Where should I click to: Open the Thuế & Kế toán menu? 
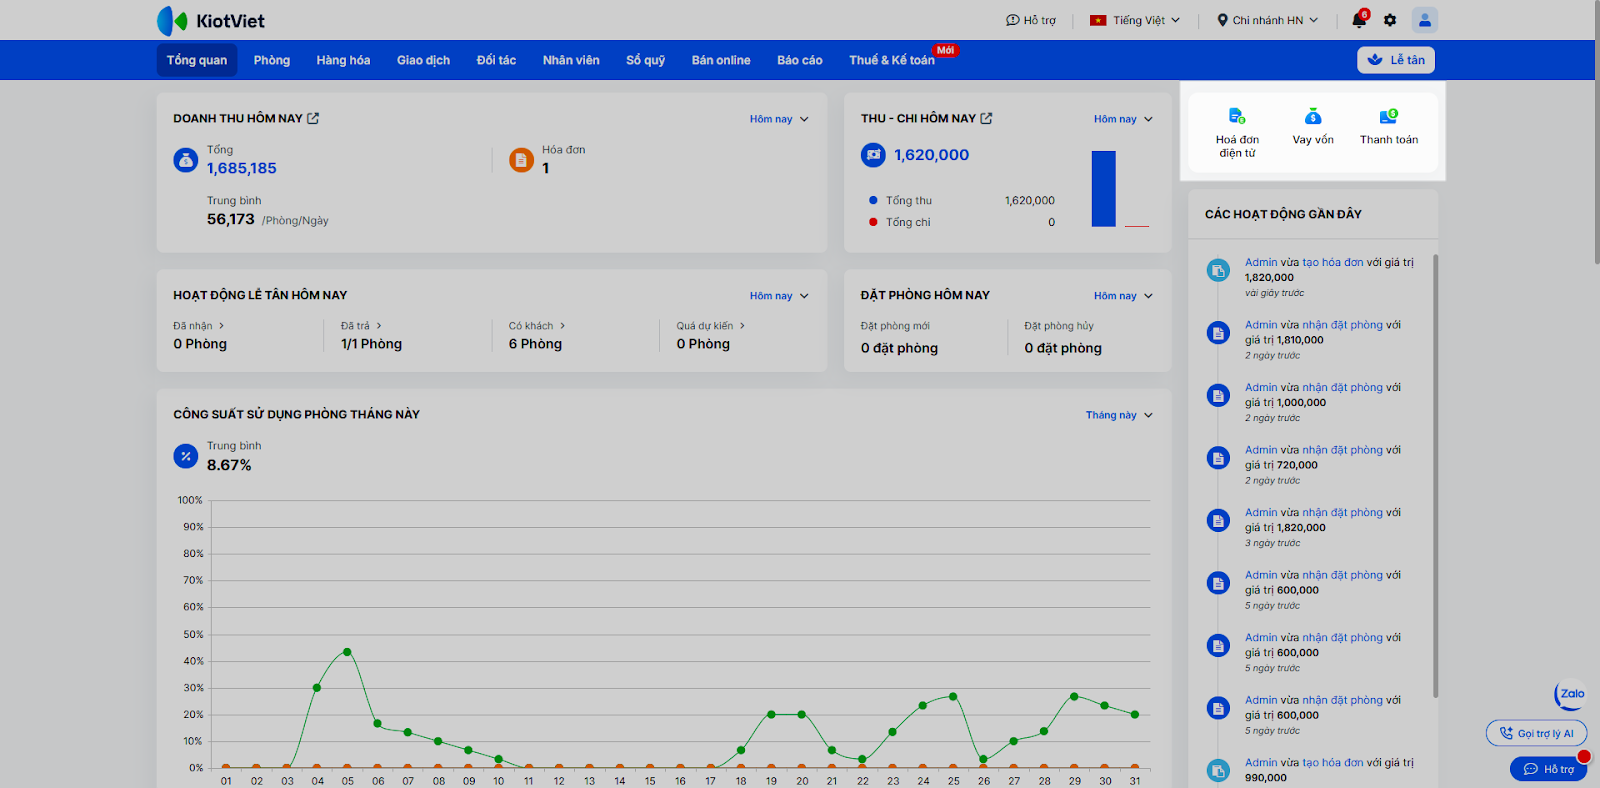pyautogui.click(x=892, y=60)
